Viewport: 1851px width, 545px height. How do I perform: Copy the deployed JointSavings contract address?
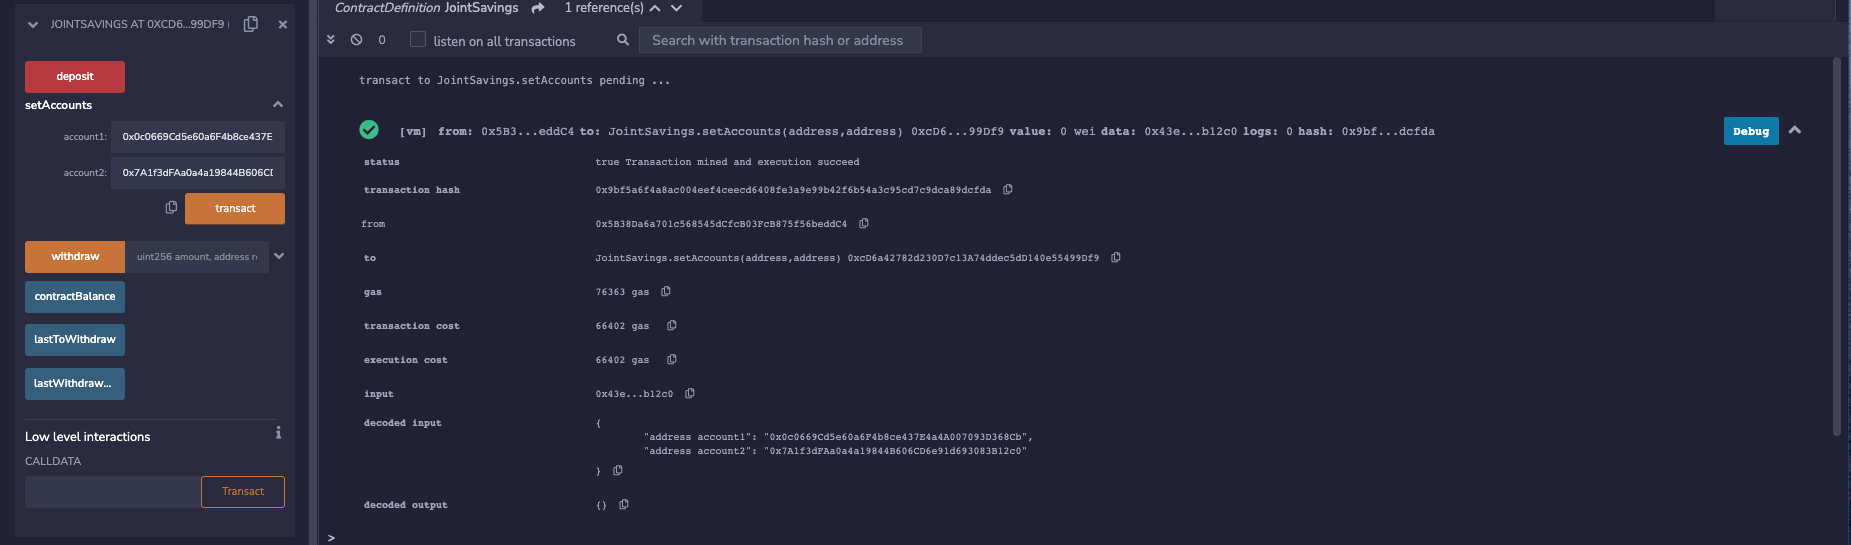(251, 24)
